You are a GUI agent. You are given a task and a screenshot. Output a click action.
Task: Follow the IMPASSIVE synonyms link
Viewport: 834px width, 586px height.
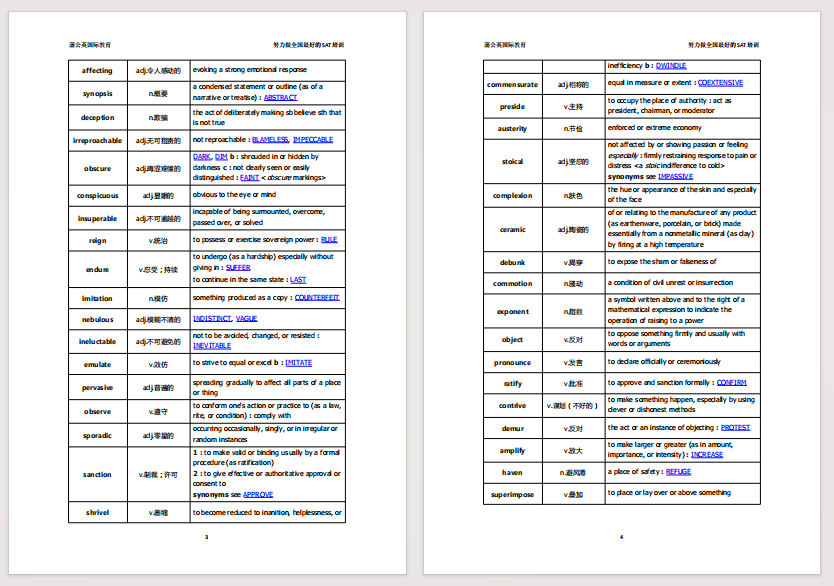[675, 176]
